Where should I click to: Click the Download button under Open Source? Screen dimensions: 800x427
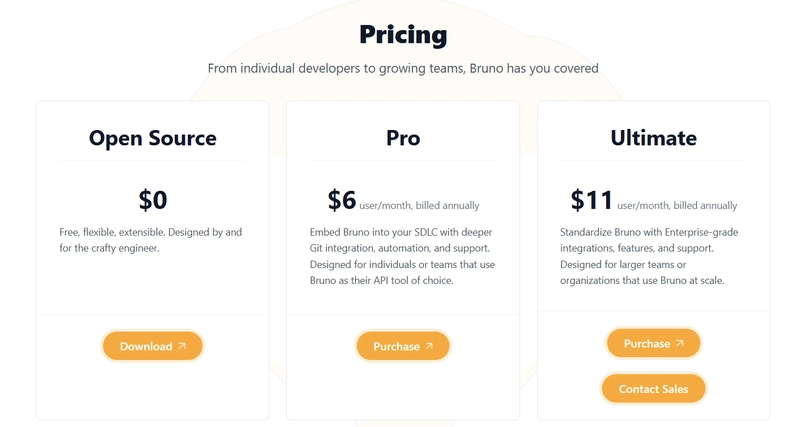(x=153, y=346)
